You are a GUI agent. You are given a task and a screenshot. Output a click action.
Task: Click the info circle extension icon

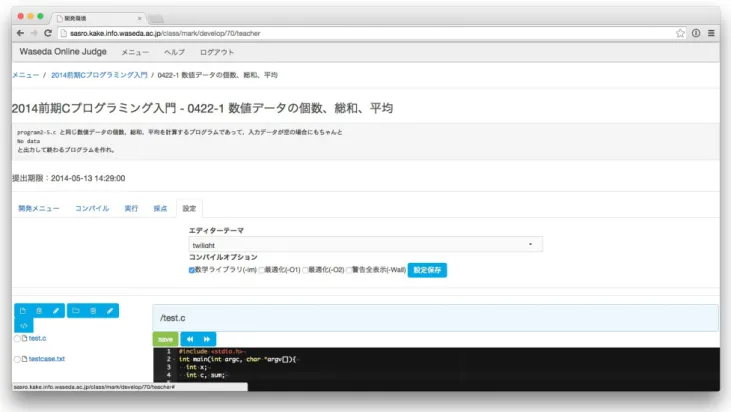(x=696, y=33)
